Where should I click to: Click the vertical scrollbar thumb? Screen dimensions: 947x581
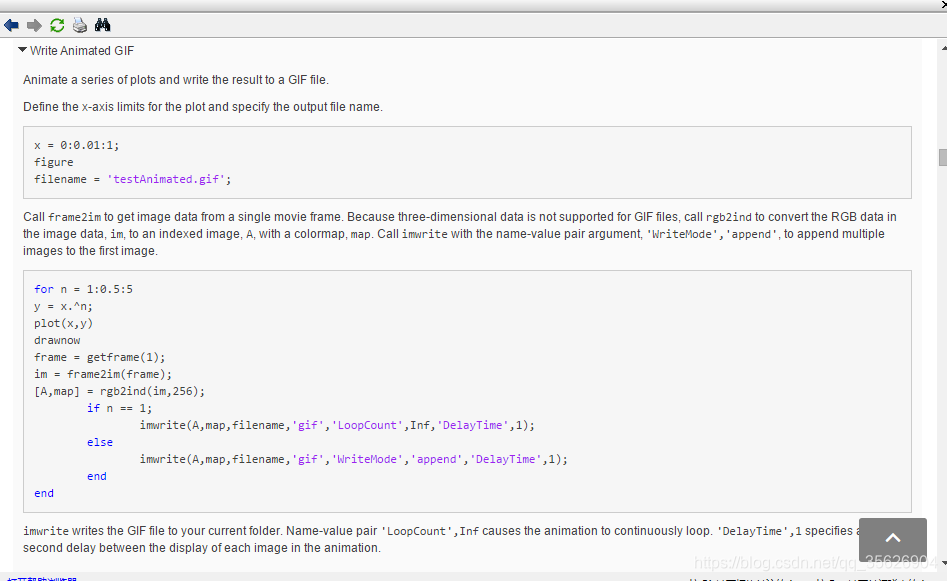tap(943, 157)
